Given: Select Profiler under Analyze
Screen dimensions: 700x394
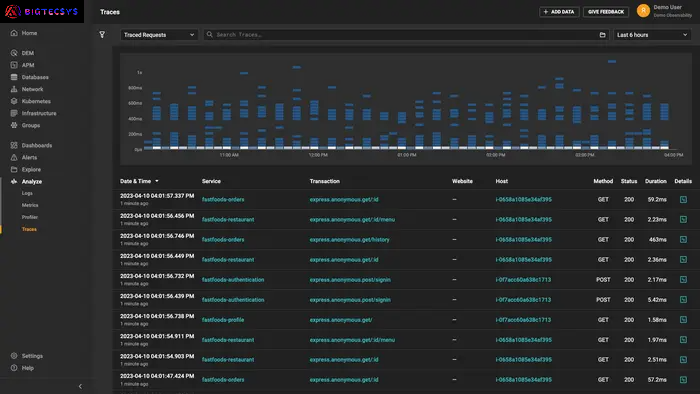Looking at the screenshot, I should [x=30, y=217].
